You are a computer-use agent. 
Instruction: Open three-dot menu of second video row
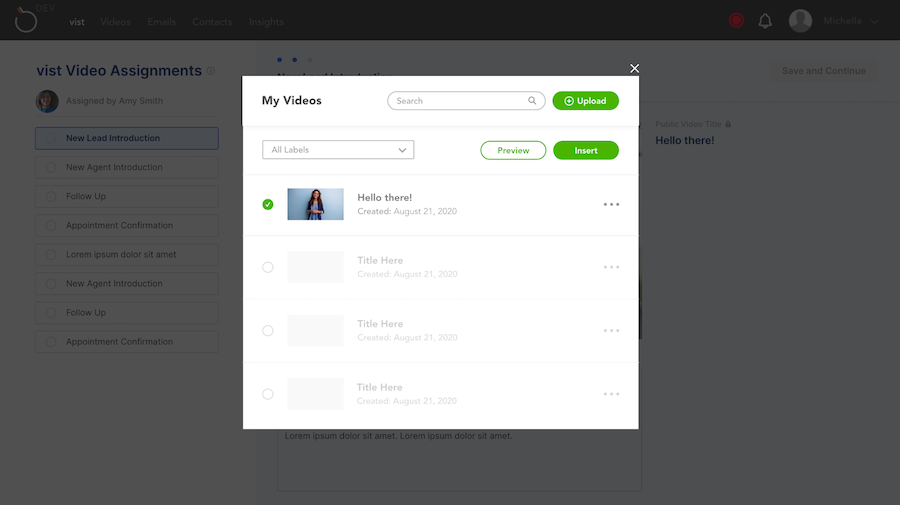611,267
